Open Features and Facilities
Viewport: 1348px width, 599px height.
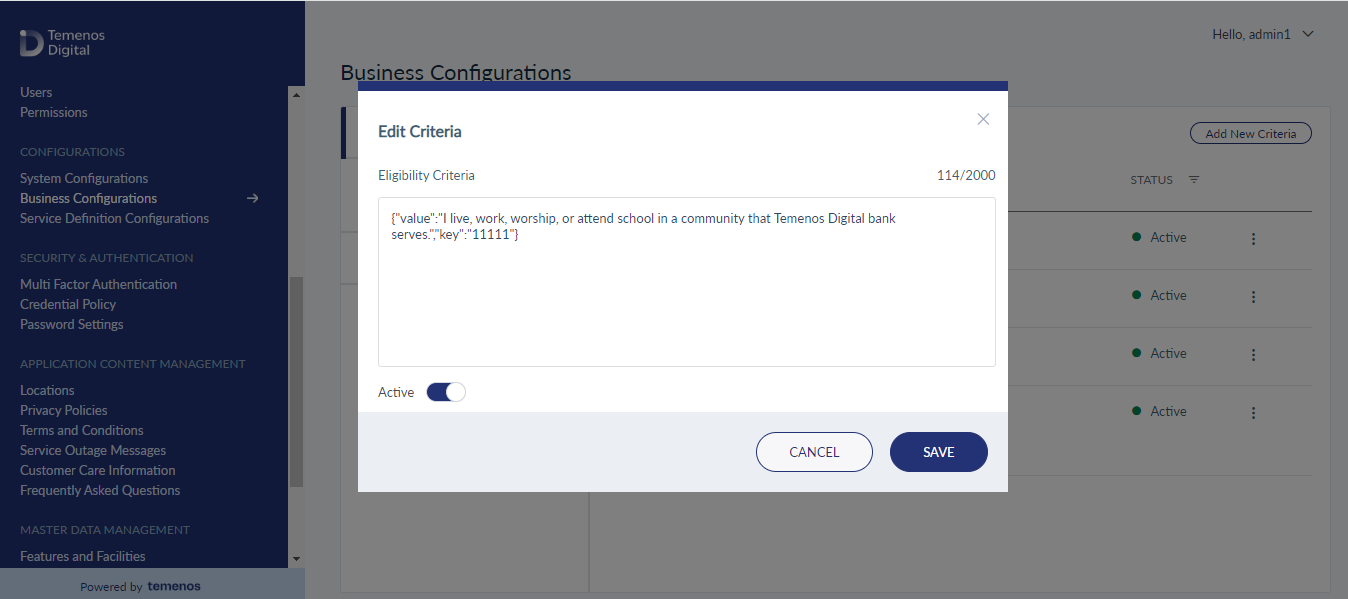[x=83, y=556]
